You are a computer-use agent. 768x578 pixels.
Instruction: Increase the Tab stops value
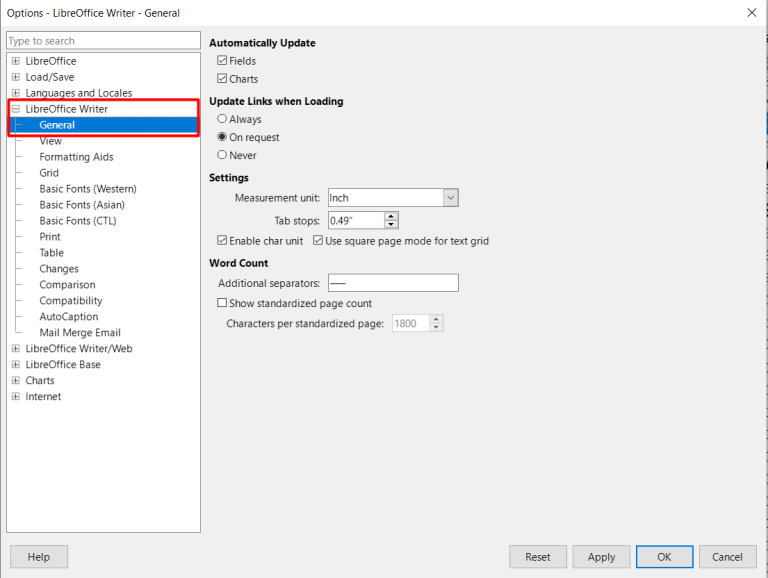pyautogui.click(x=391, y=216)
